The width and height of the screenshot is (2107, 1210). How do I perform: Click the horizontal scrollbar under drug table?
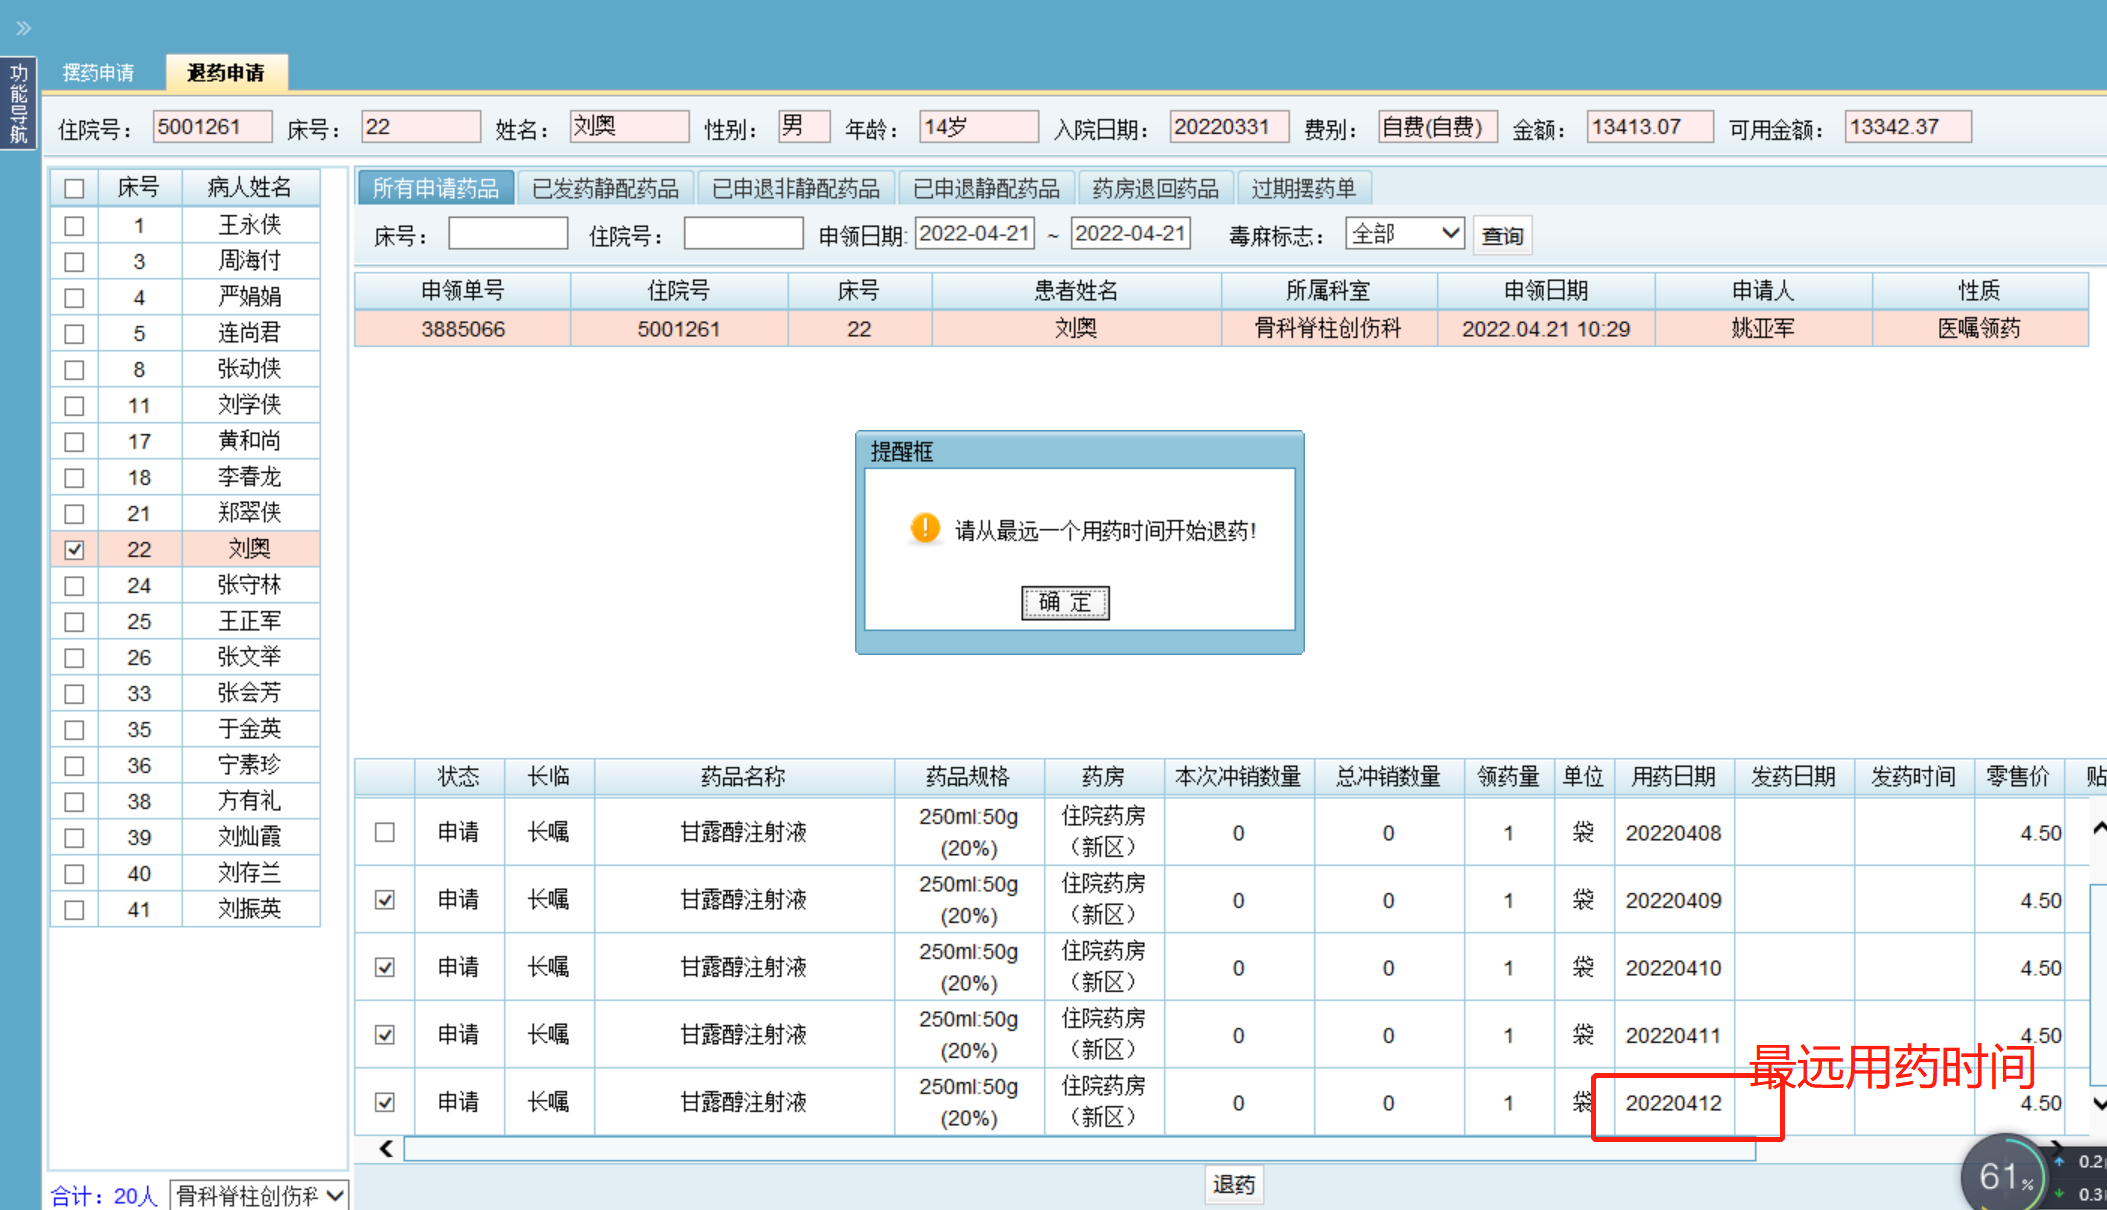click(x=1080, y=1149)
